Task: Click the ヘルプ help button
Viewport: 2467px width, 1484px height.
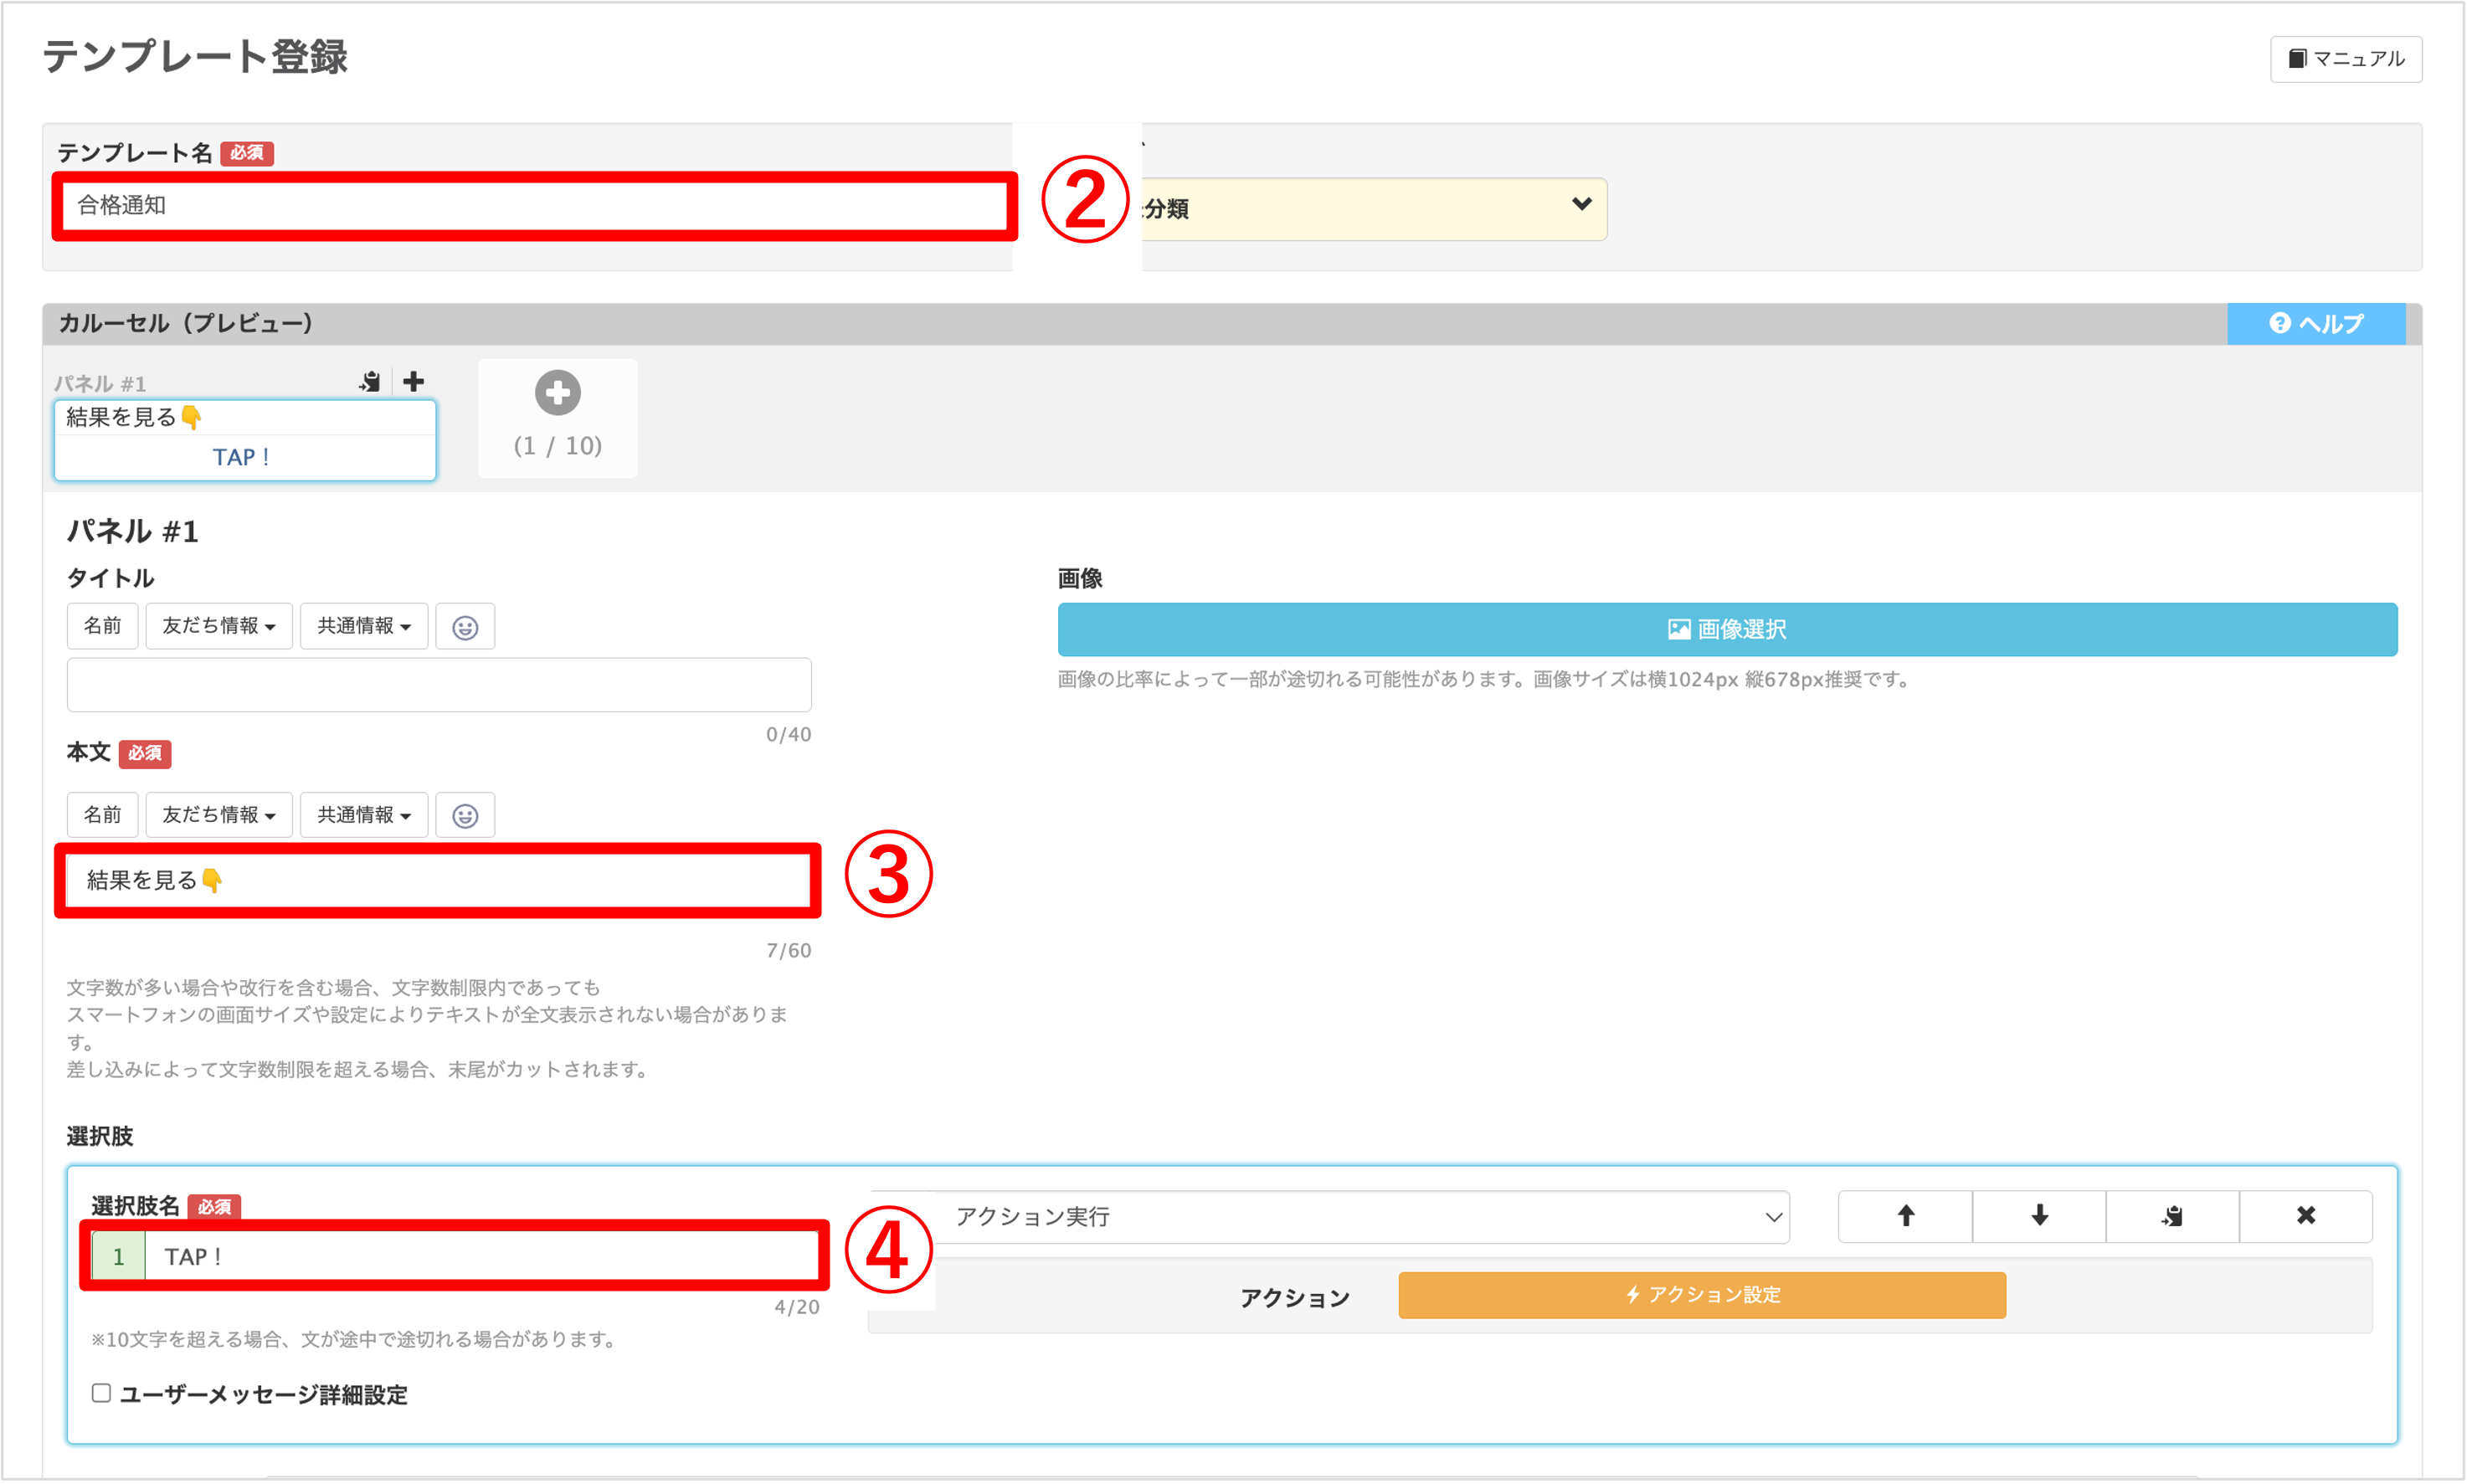Action: pos(2315,324)
